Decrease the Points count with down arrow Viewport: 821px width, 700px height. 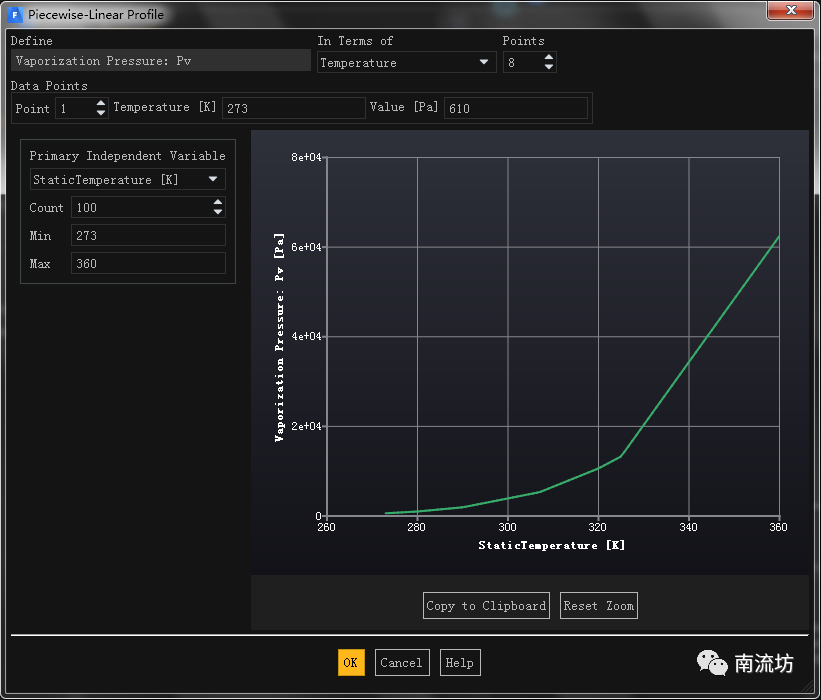pos(549,67)
